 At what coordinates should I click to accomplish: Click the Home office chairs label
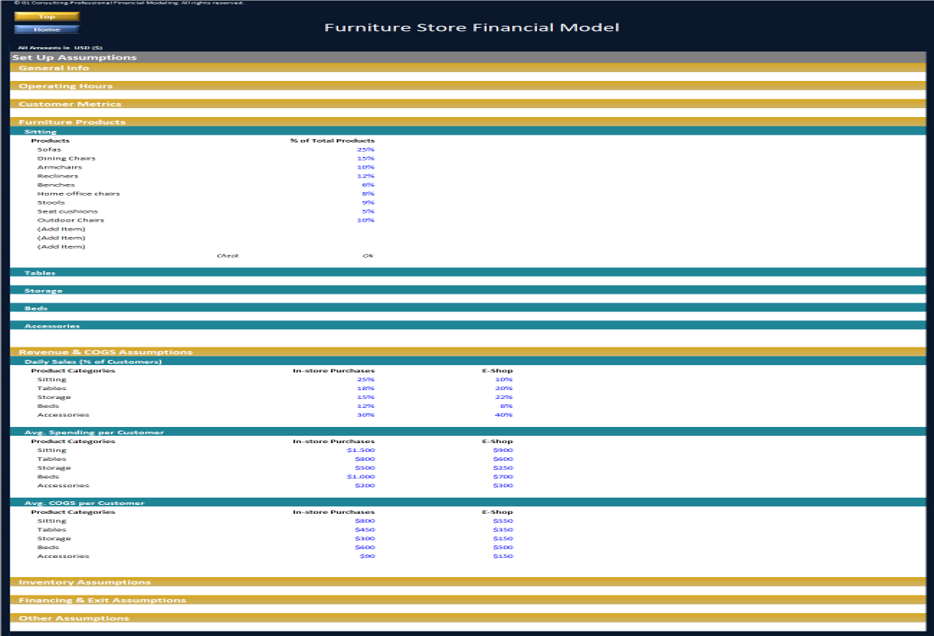[78, 194]
